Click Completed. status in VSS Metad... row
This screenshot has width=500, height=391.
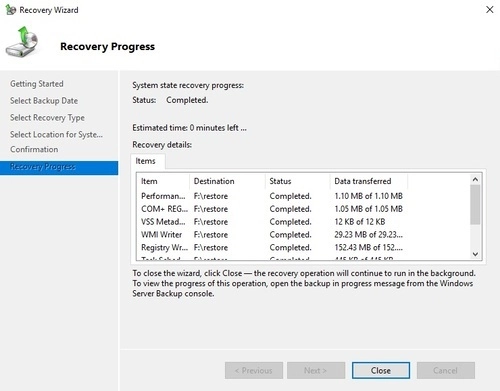coord(290,222)
